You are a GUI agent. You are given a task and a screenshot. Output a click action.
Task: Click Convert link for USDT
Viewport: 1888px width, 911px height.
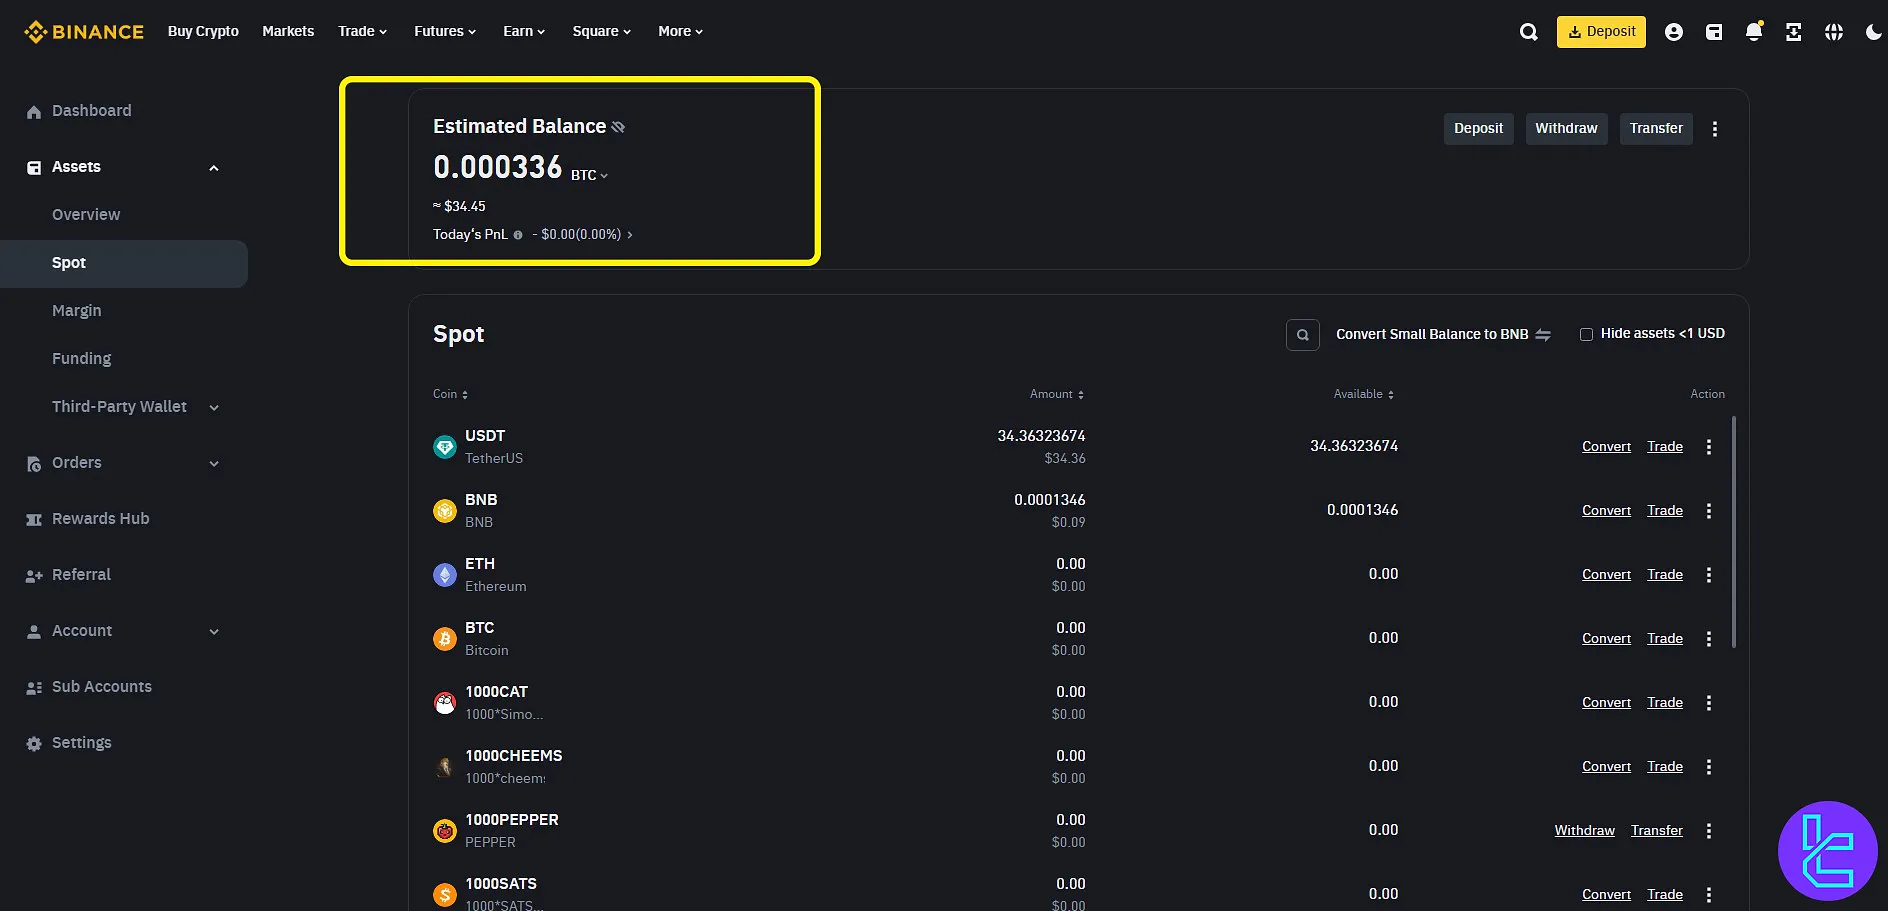[x=1606, y=447]
